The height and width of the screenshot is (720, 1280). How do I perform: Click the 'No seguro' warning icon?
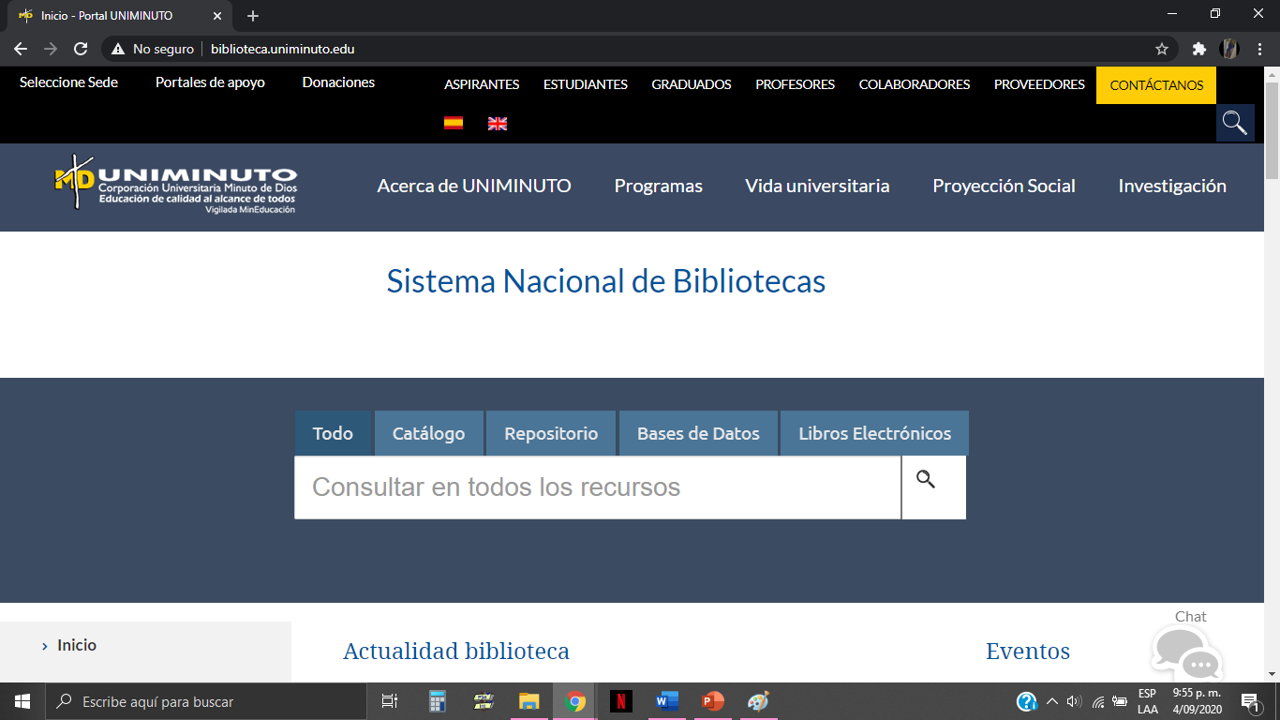click(x=118, y=49)
